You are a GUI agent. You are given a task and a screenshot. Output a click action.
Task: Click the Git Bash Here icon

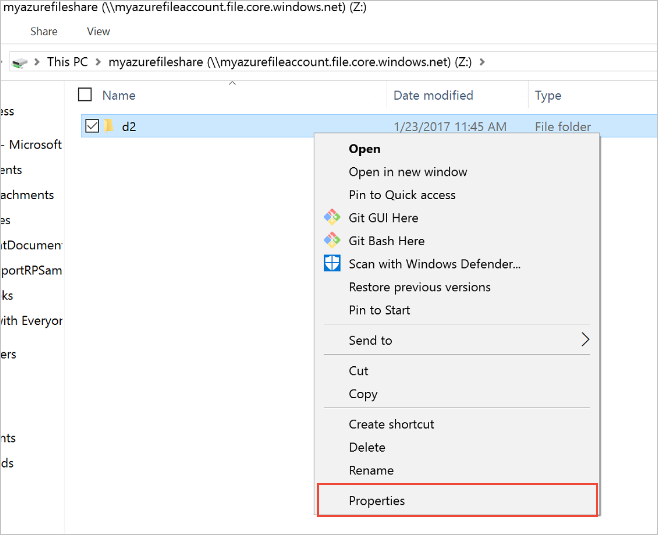(332, 240)
